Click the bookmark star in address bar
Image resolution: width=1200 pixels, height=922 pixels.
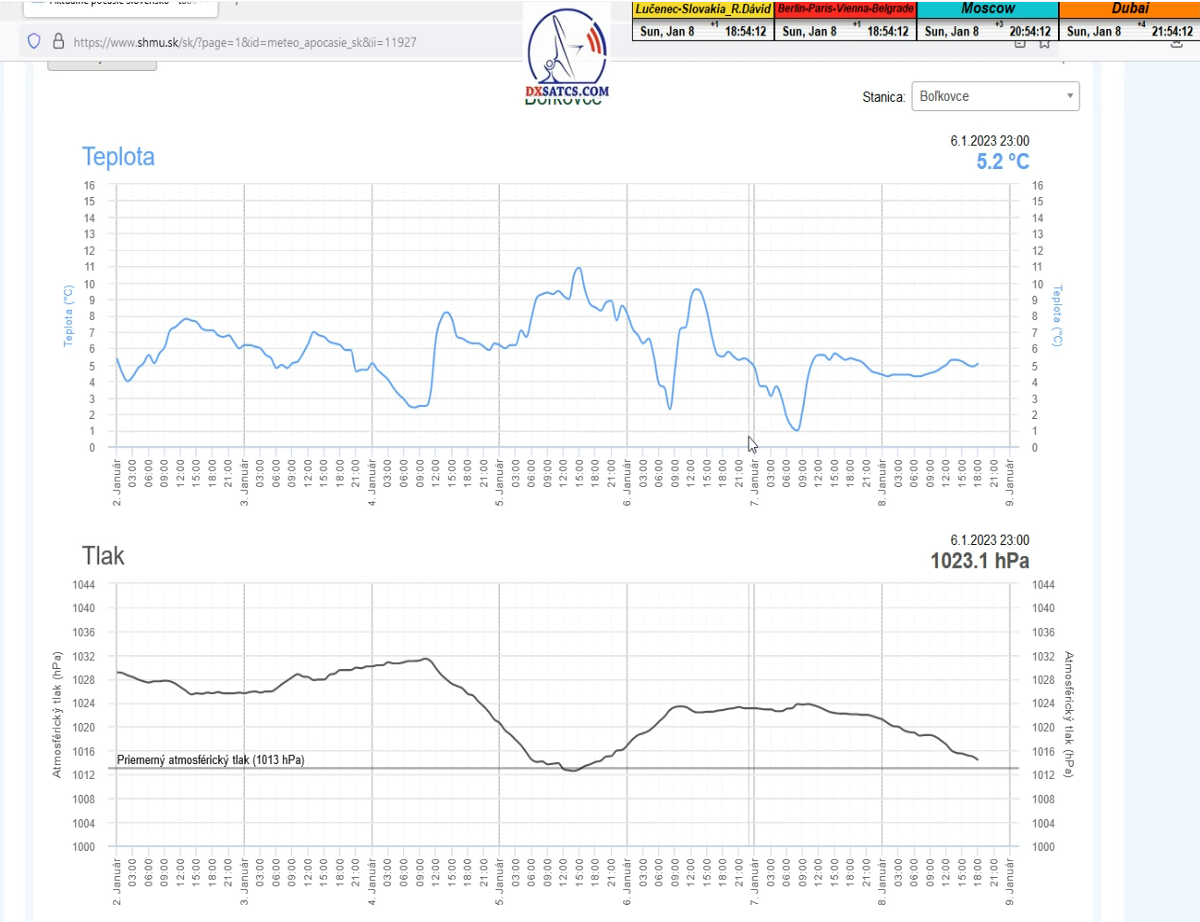(x=1044, y=43)
